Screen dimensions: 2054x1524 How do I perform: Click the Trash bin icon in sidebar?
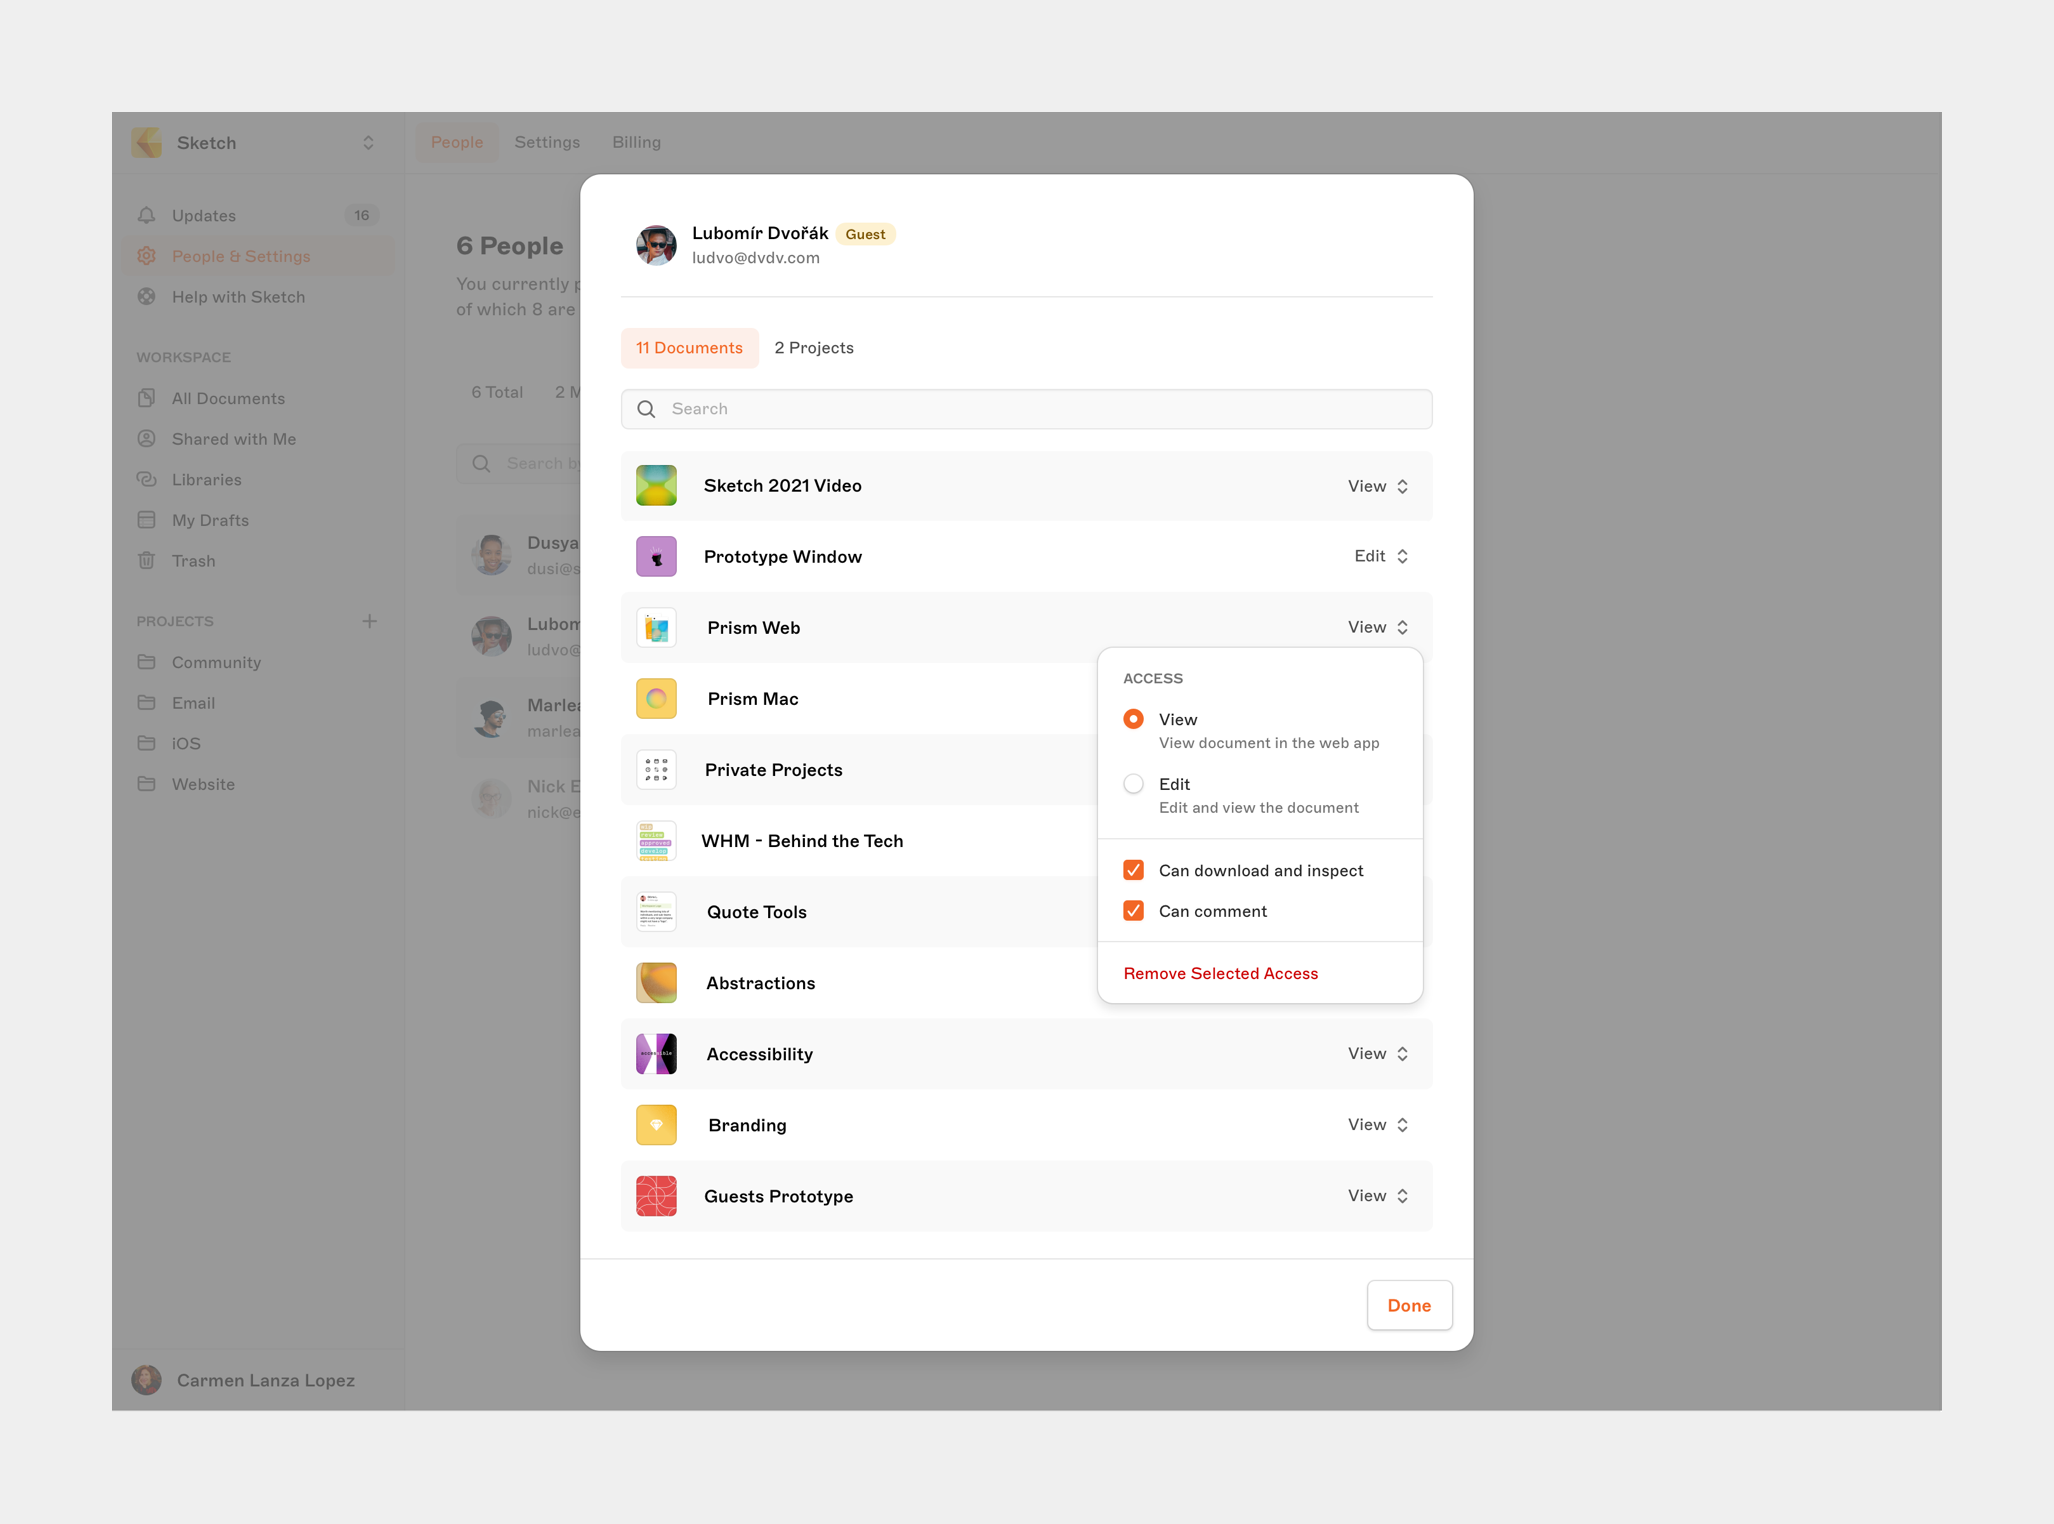tap(147, 561)
